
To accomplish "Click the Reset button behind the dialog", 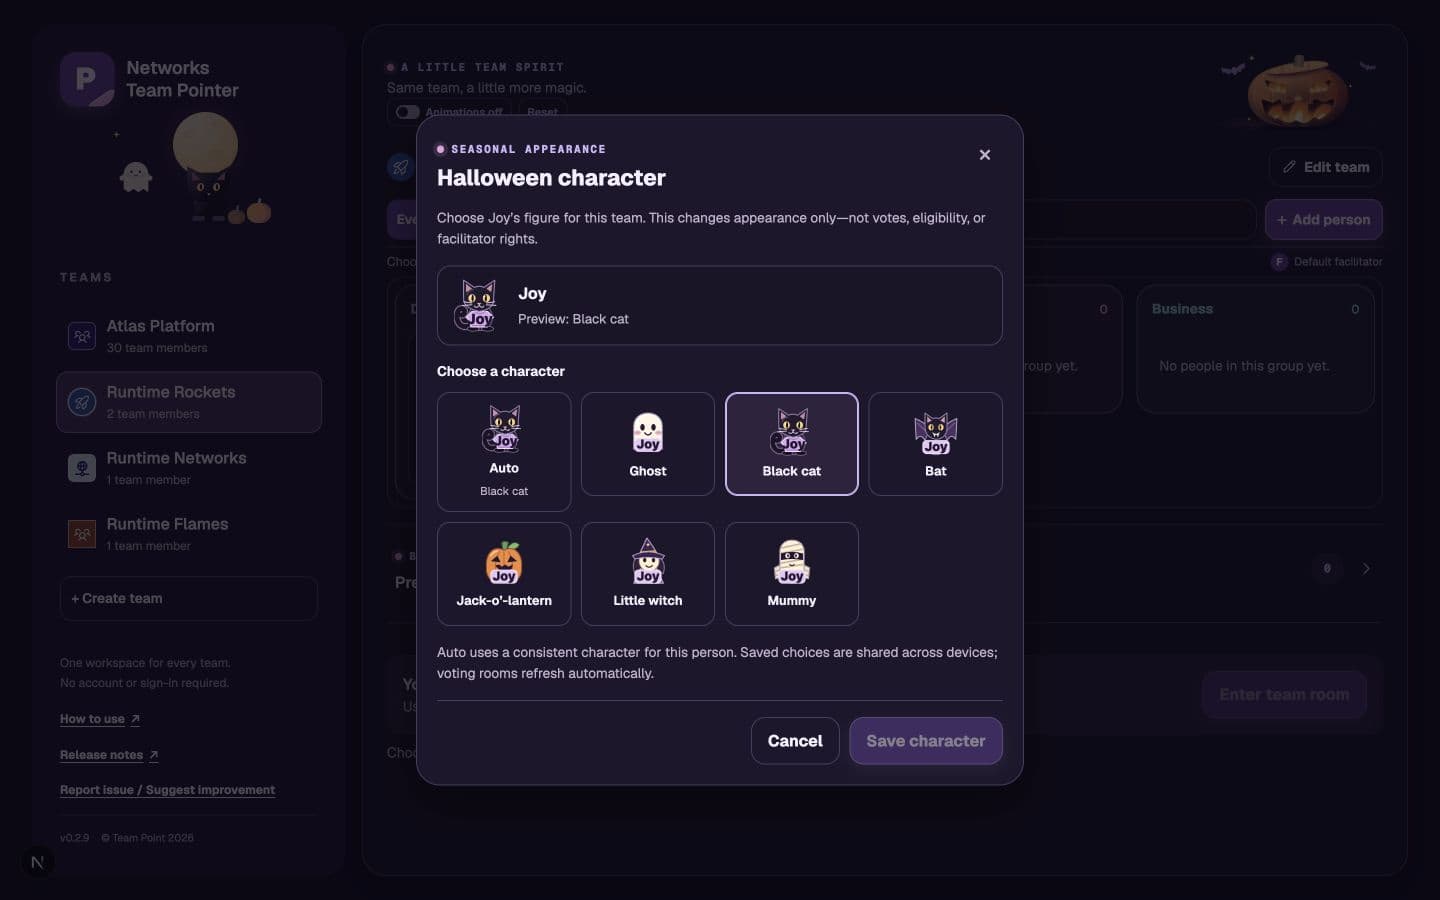I will 543,112.
